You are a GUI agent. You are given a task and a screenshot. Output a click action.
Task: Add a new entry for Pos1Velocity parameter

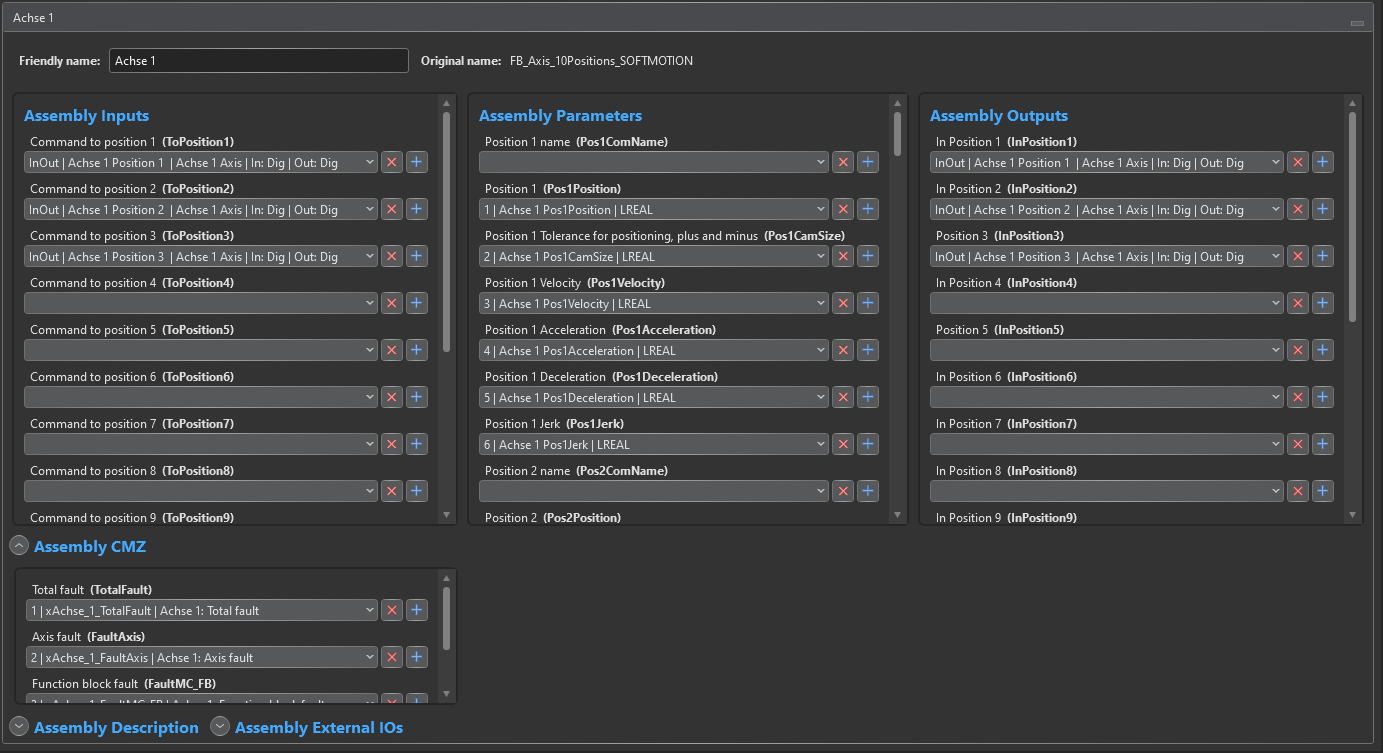click(x=868, y=303)
